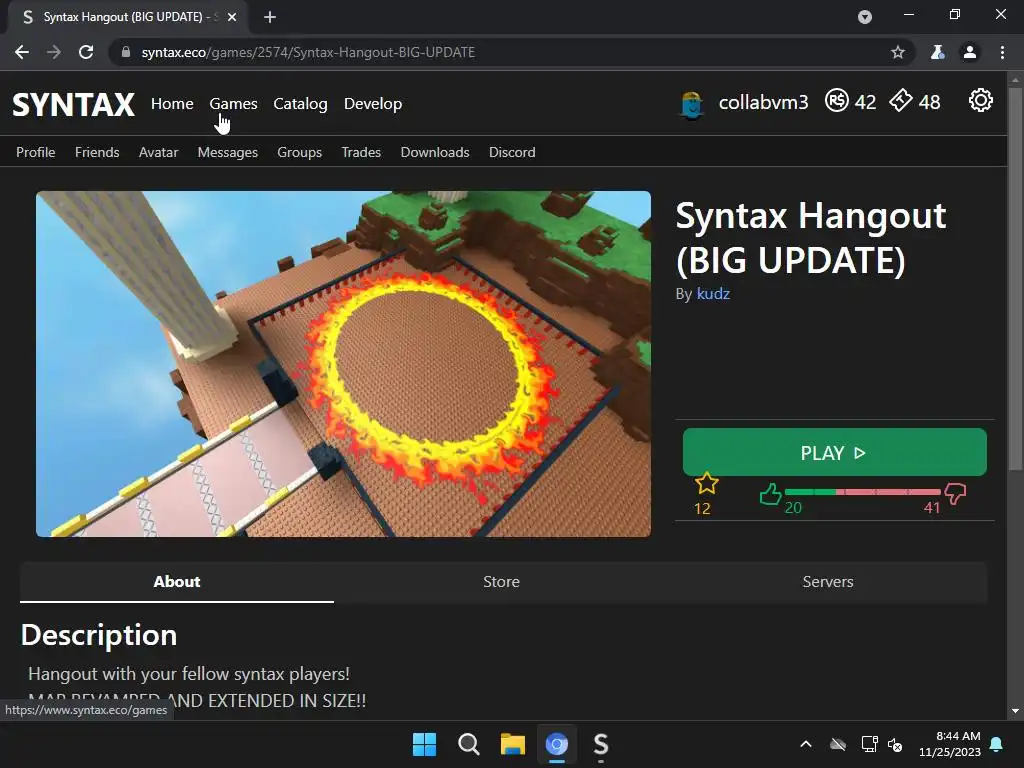Open Windows taskbar search

(468, 744)
